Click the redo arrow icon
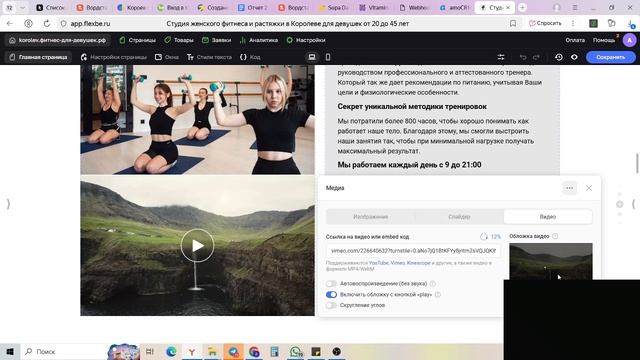This screenshot has width=640, height=360. pos(536,57)
